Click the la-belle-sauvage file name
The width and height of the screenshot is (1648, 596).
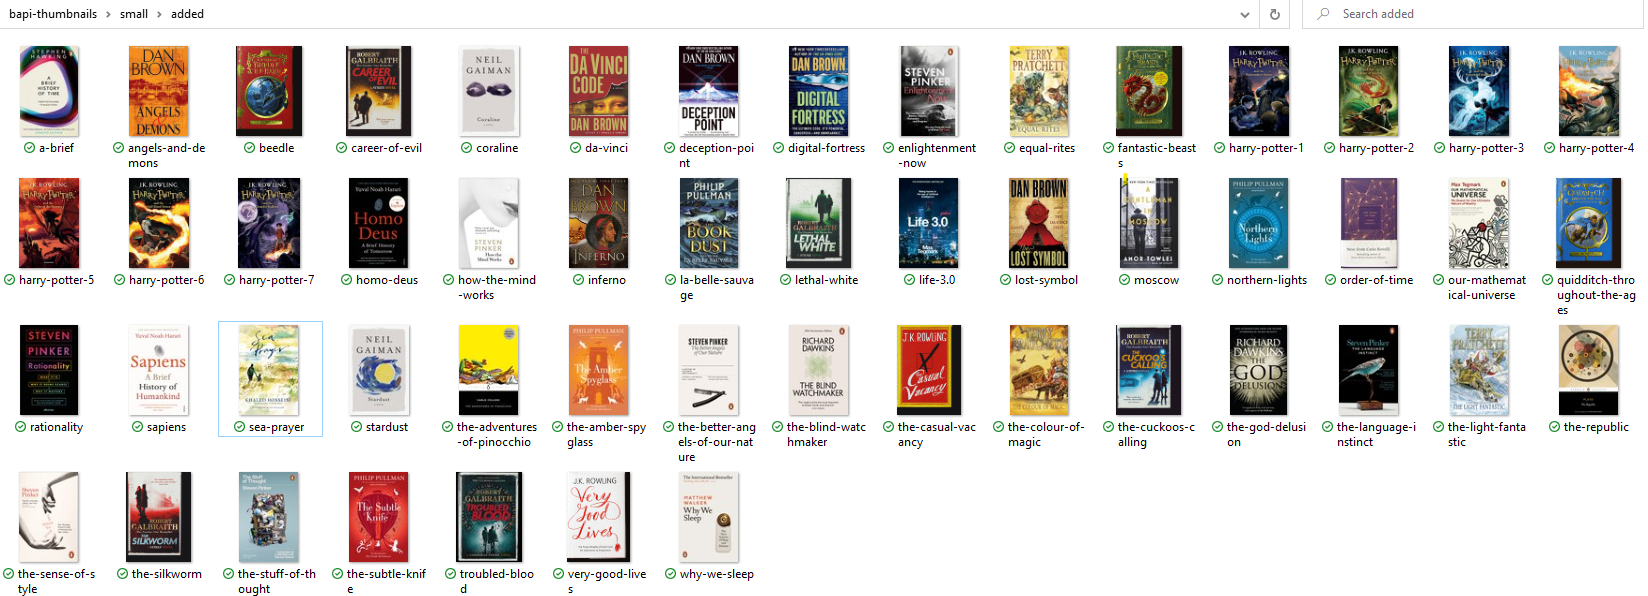(717, 288)
